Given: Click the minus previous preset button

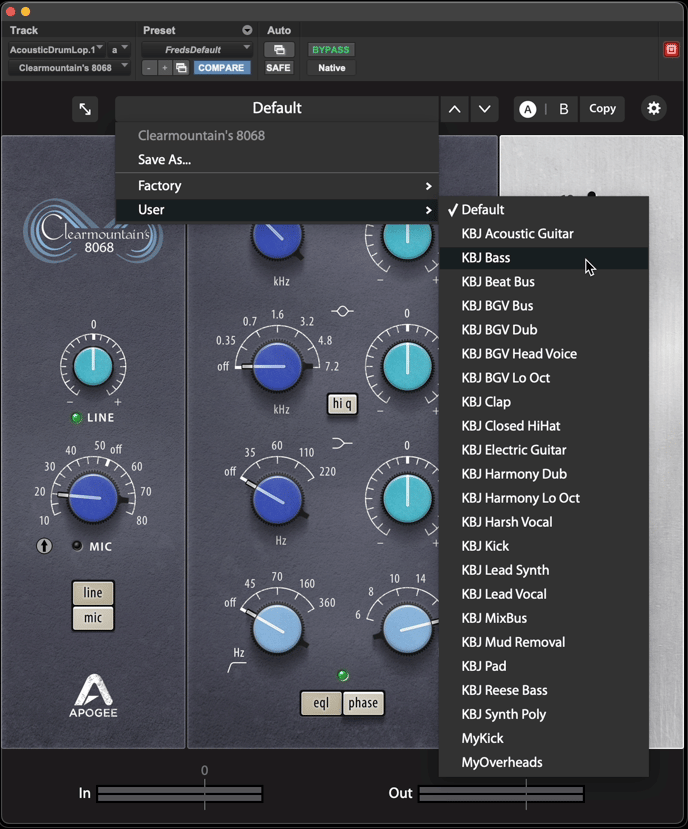Looking at the screenshot, I should 149,68.
